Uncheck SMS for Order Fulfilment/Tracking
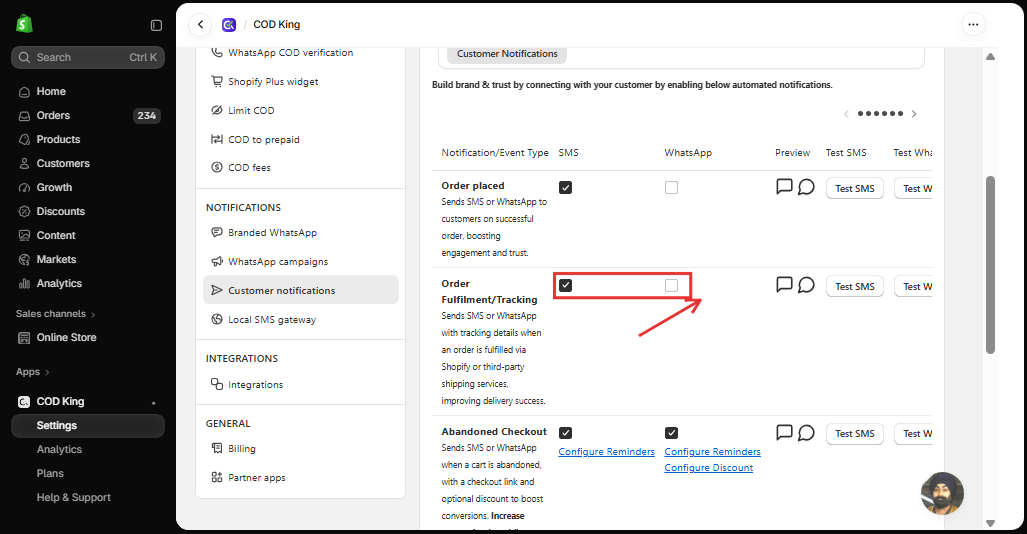Viewport: 1027px width, 534px height. point(565,286)
